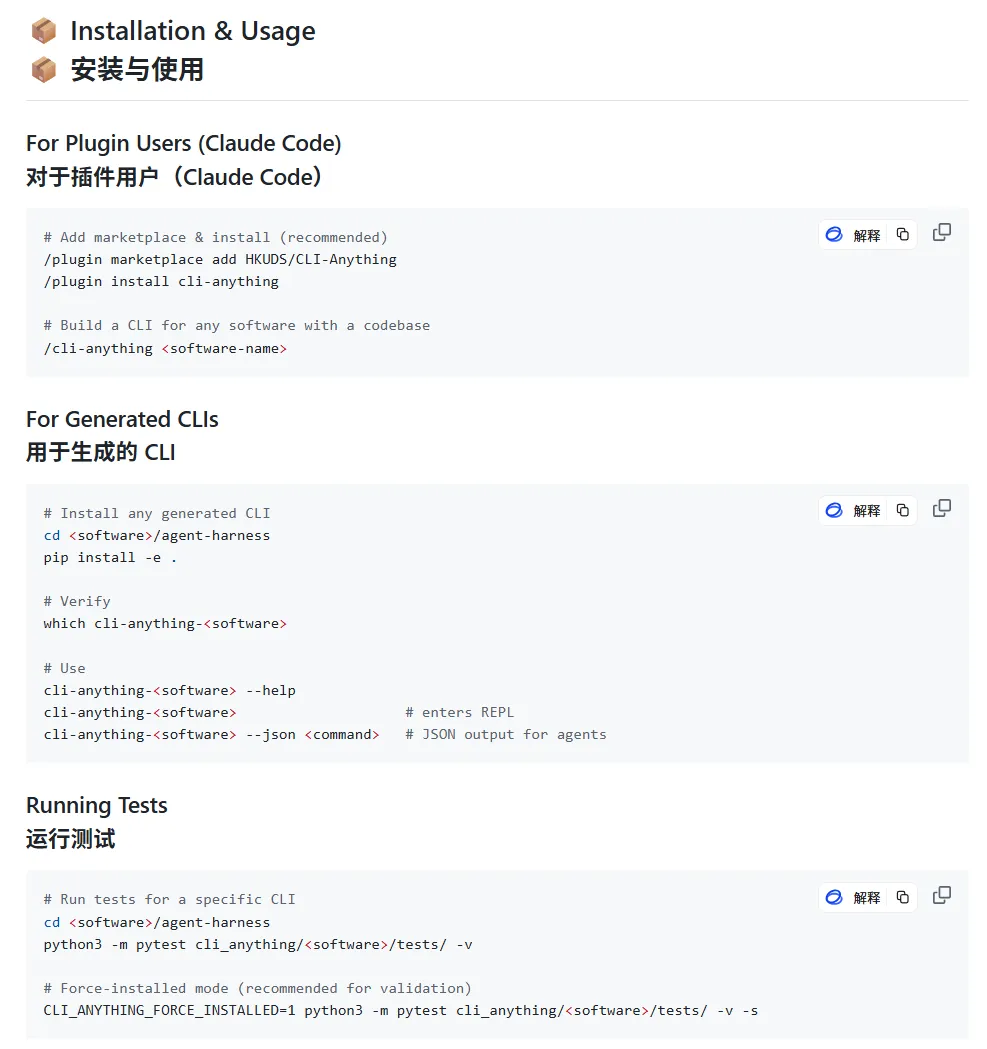
Task: Click the For Plugin Users (Claude Code) heading
Action: point(183,143)
